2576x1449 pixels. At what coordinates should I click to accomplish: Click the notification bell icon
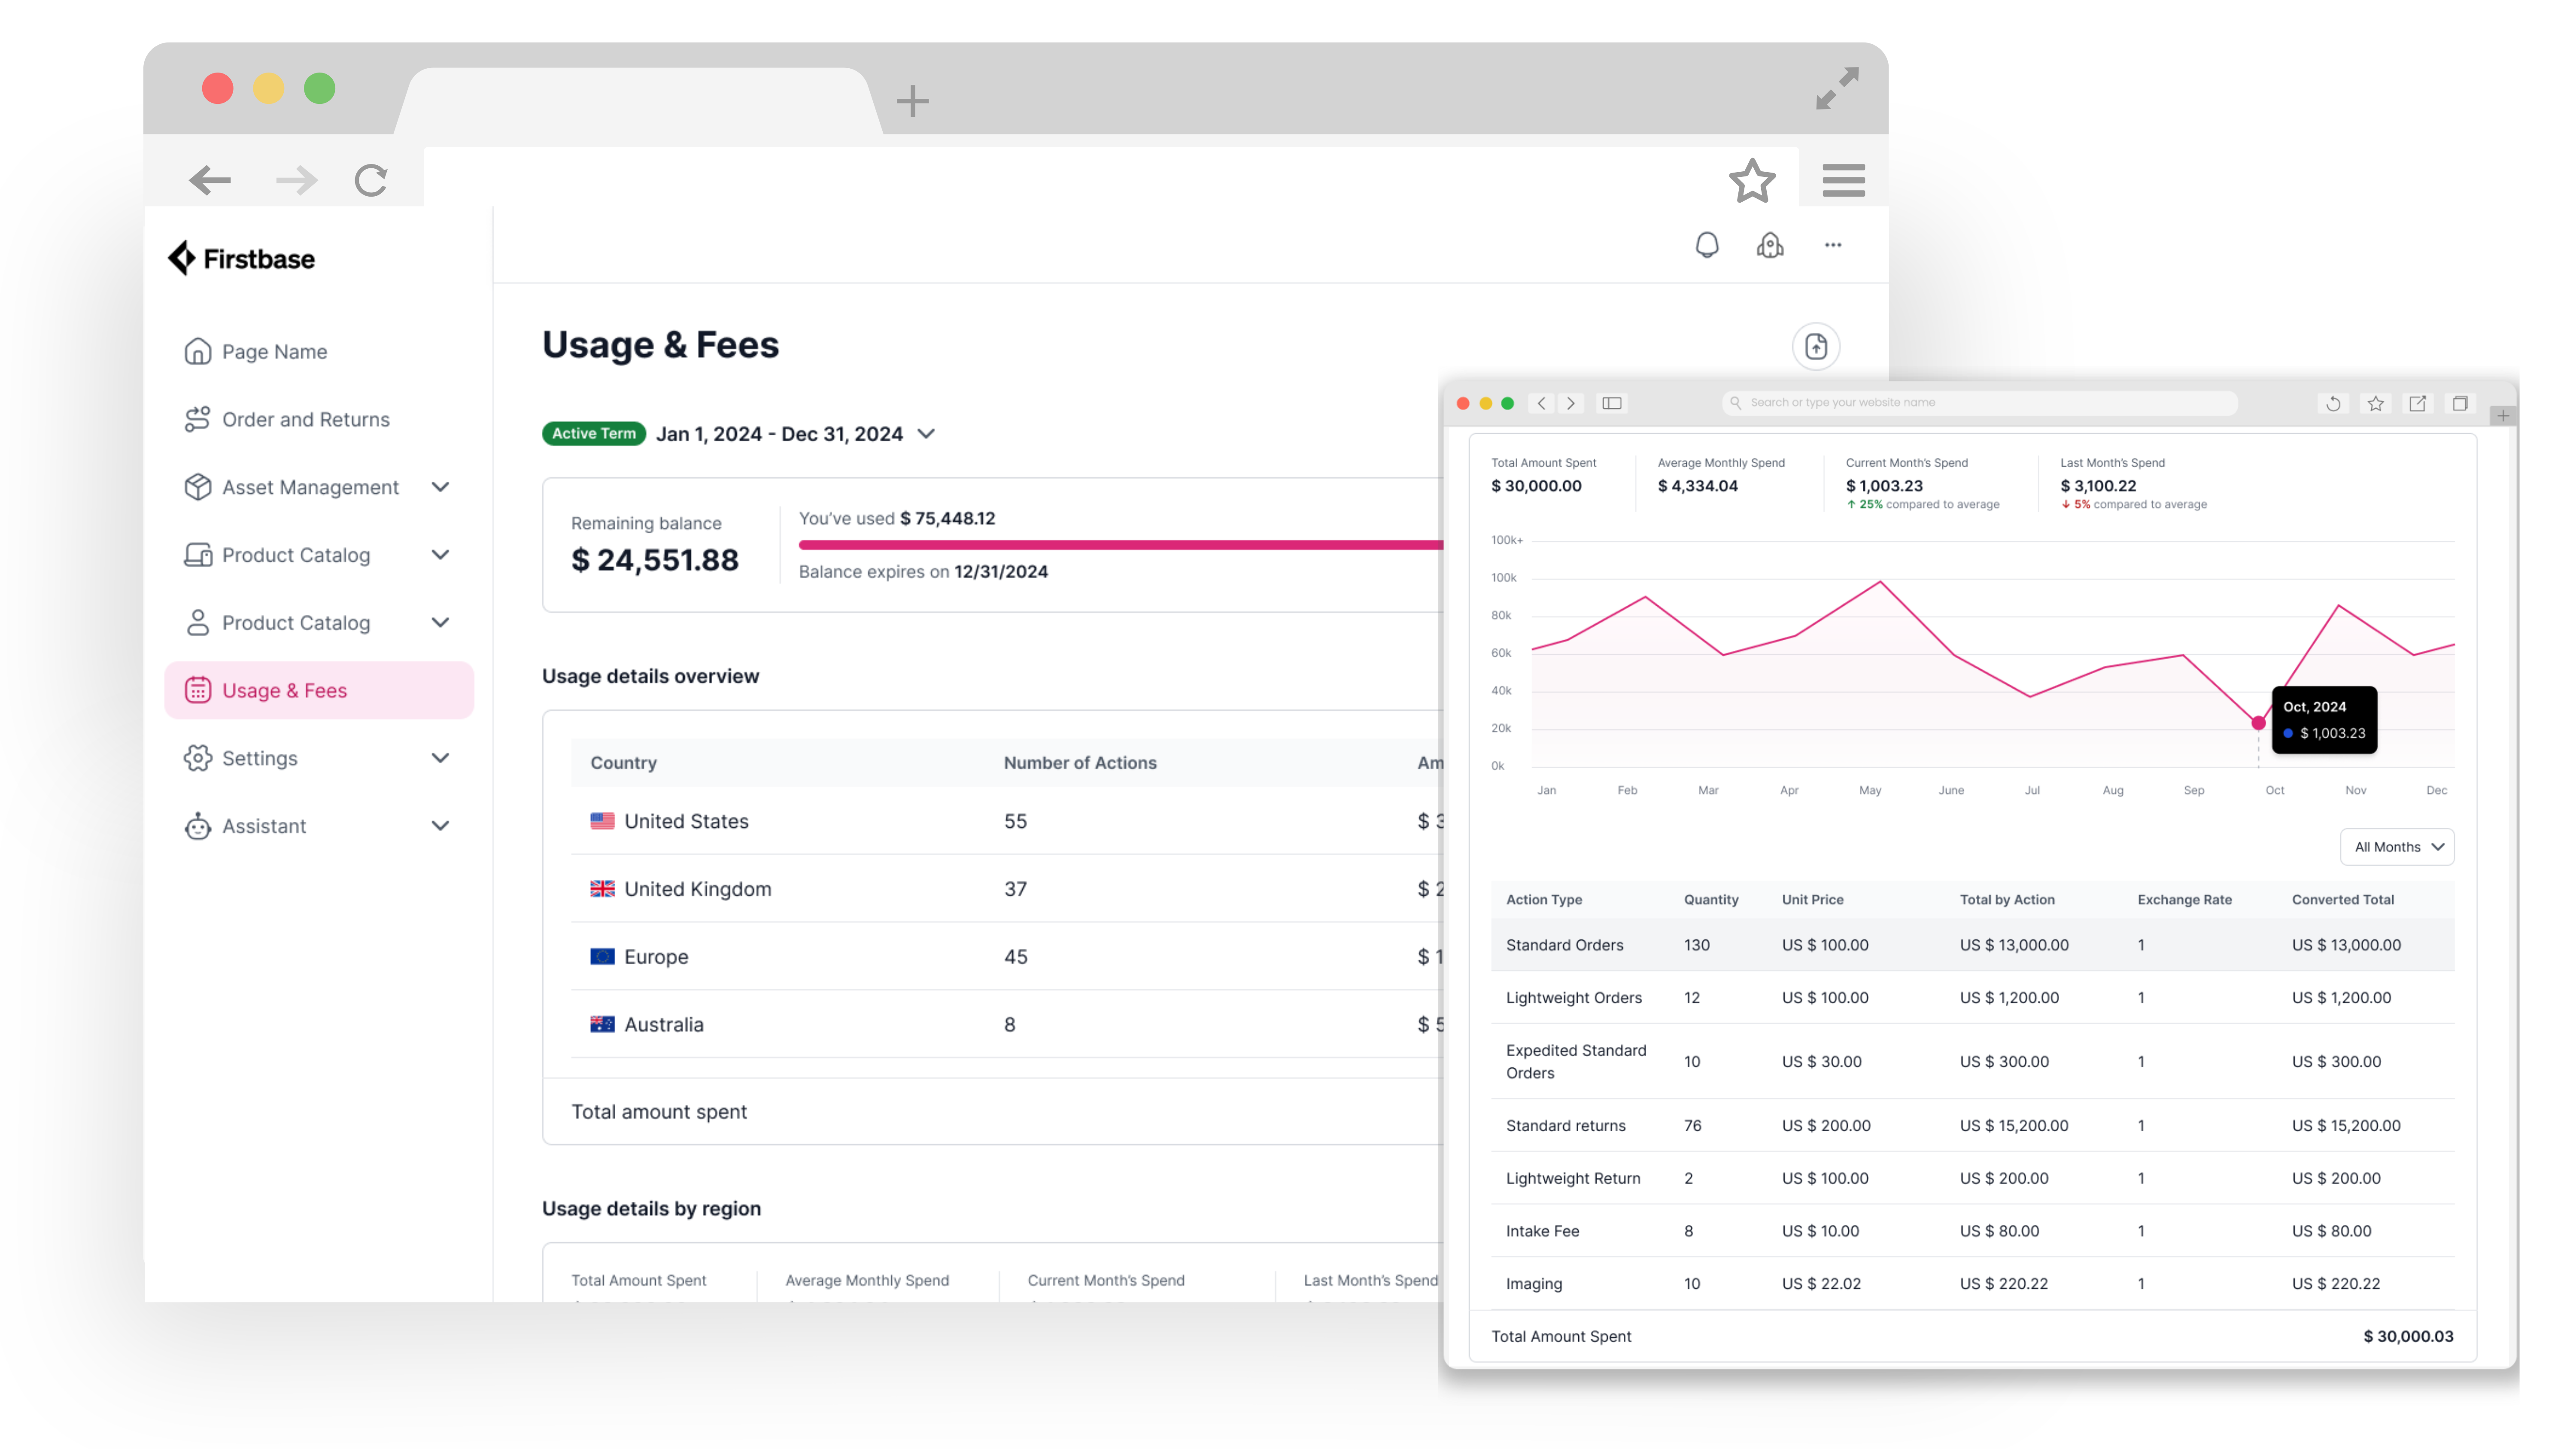pos(1706,245)
